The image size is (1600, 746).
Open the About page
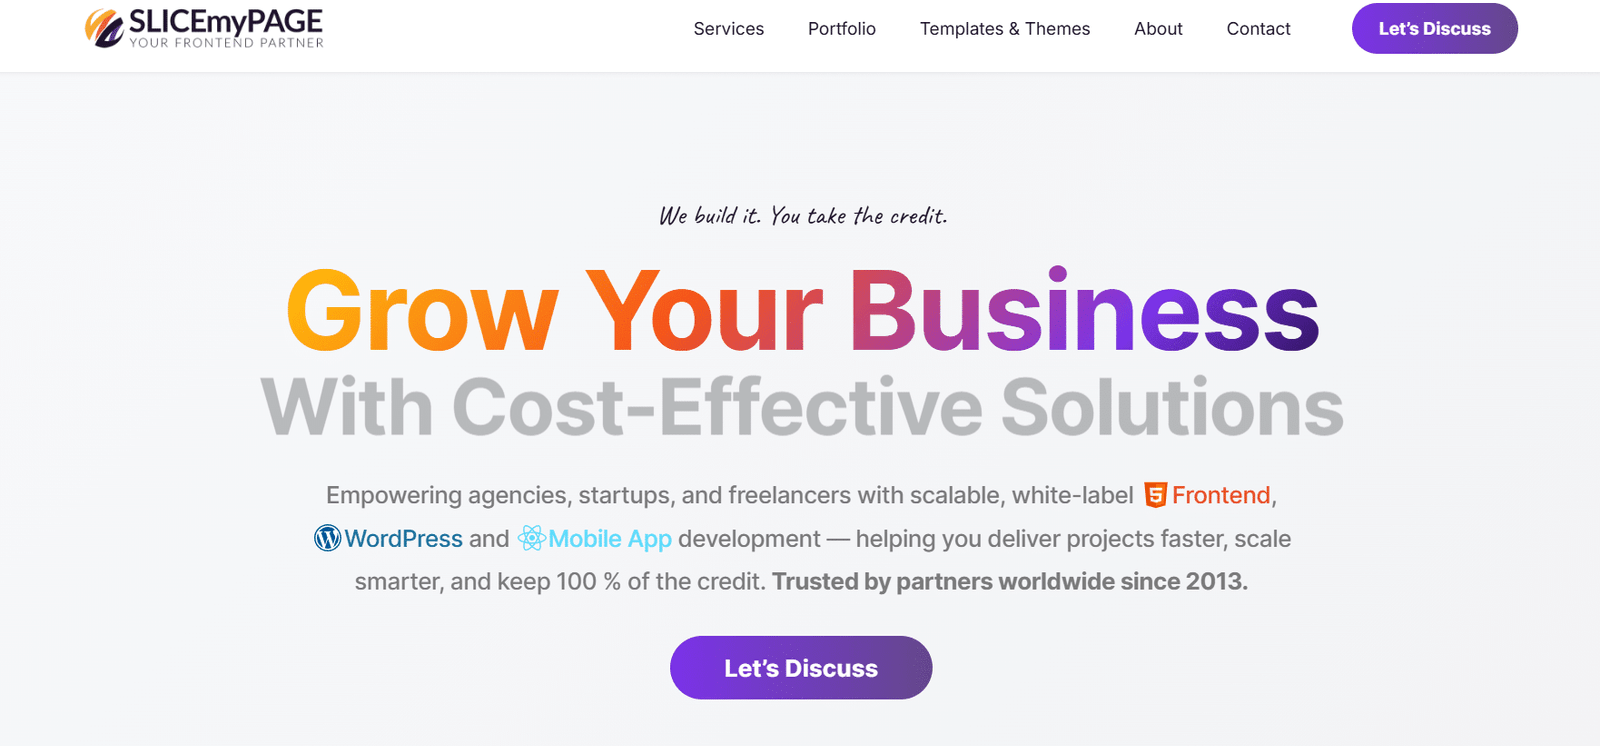tap(1157, 29)
